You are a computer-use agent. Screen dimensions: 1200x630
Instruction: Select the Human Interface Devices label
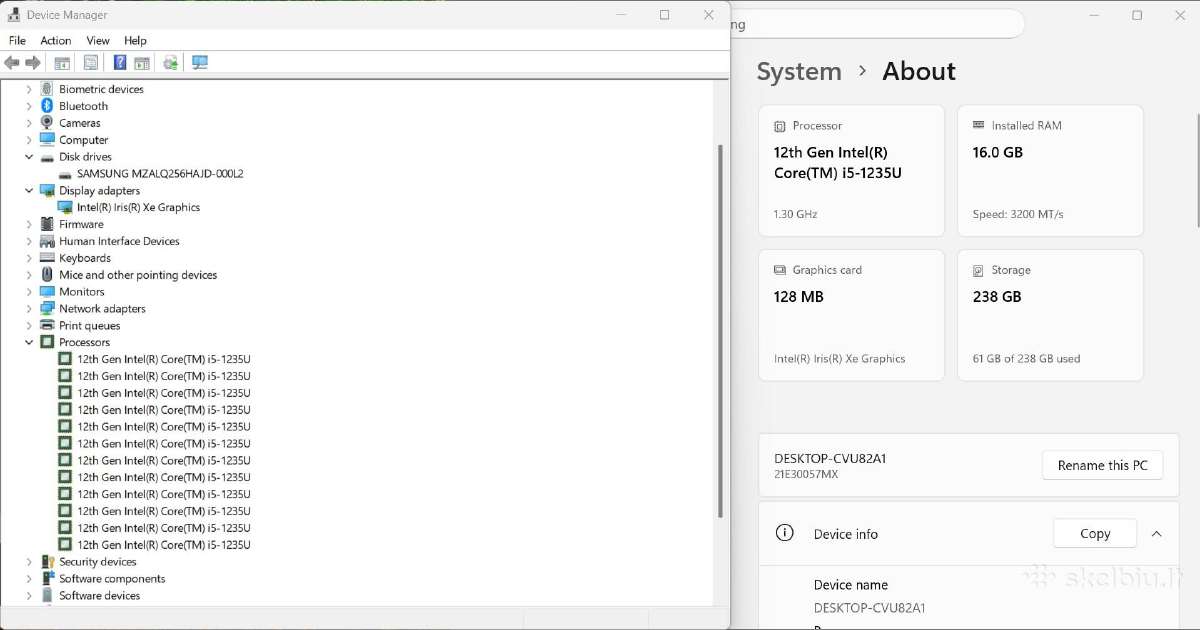[119, 241]
